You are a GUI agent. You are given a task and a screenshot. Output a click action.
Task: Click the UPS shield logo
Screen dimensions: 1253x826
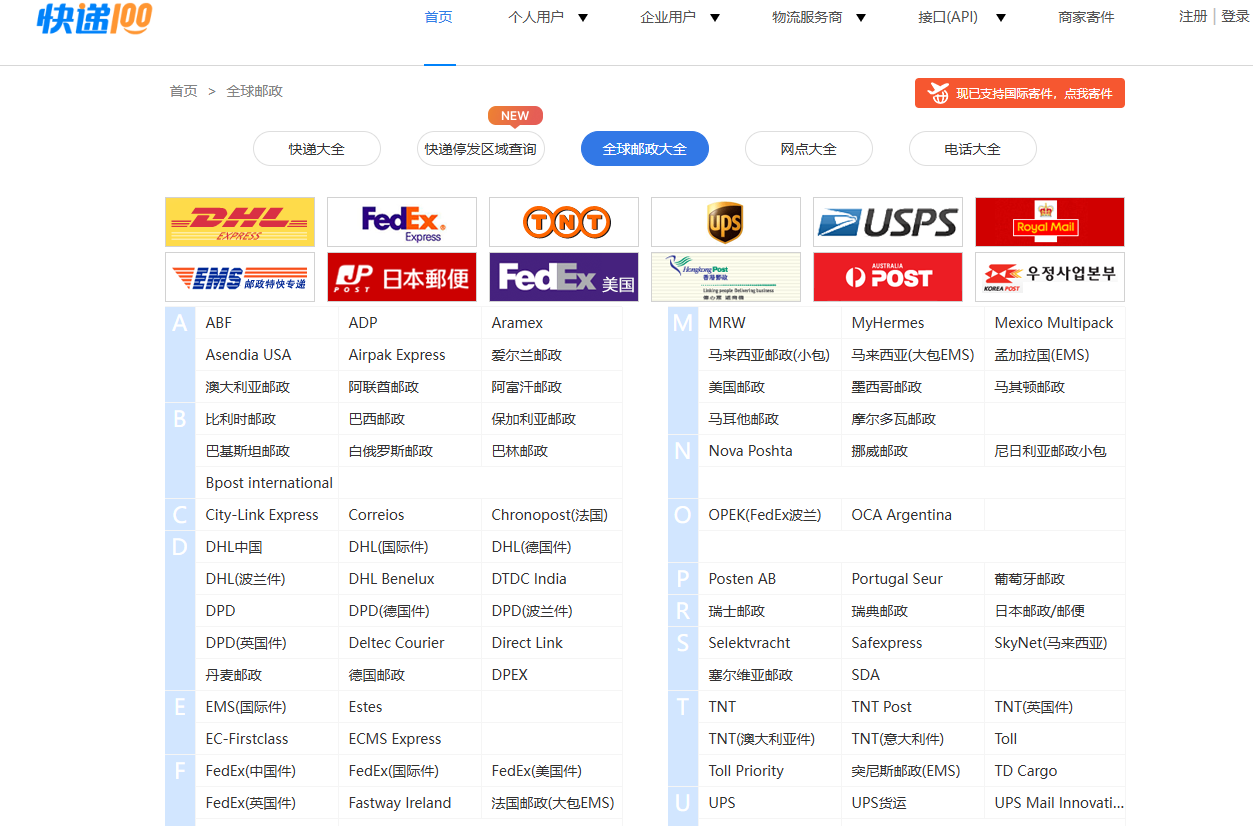coord(725,222)
